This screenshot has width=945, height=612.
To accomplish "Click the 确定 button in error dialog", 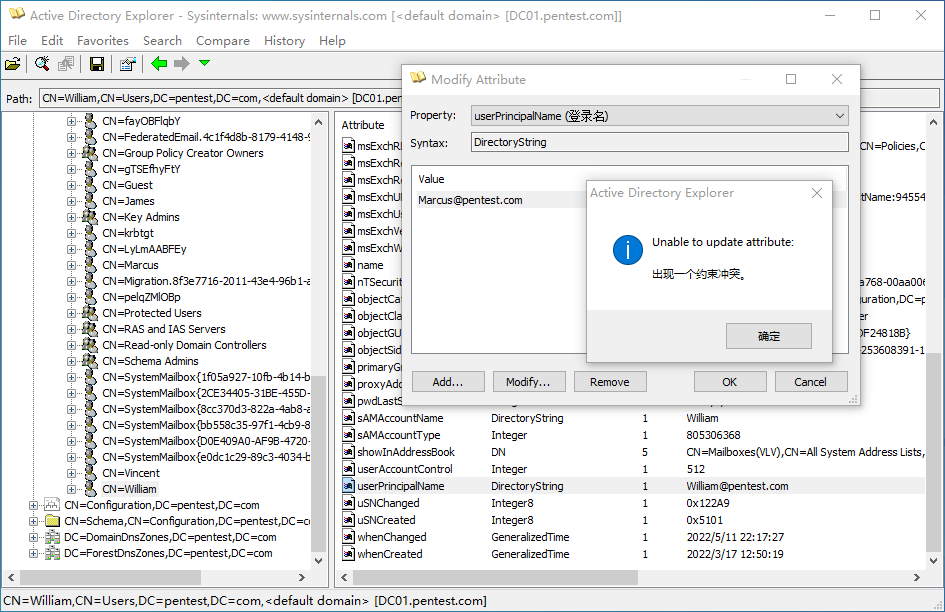I will 768,336.
